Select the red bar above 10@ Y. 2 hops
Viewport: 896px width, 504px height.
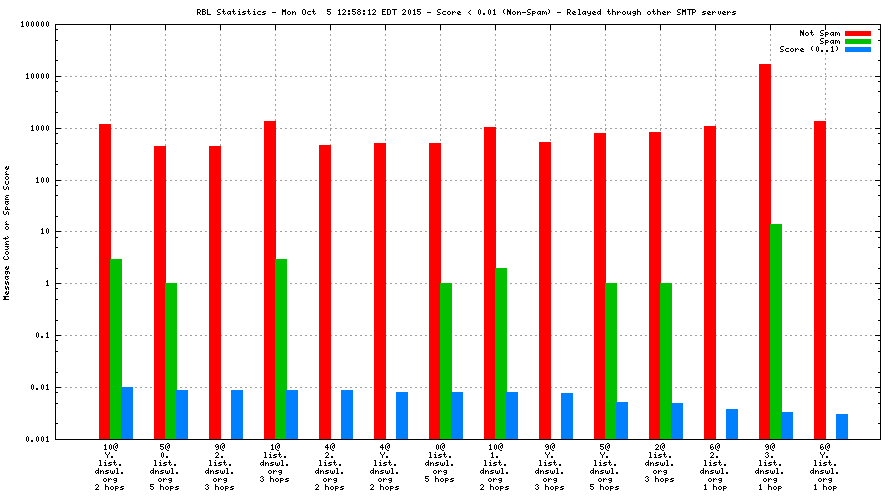pyautogui.click(x=105, y=280)
